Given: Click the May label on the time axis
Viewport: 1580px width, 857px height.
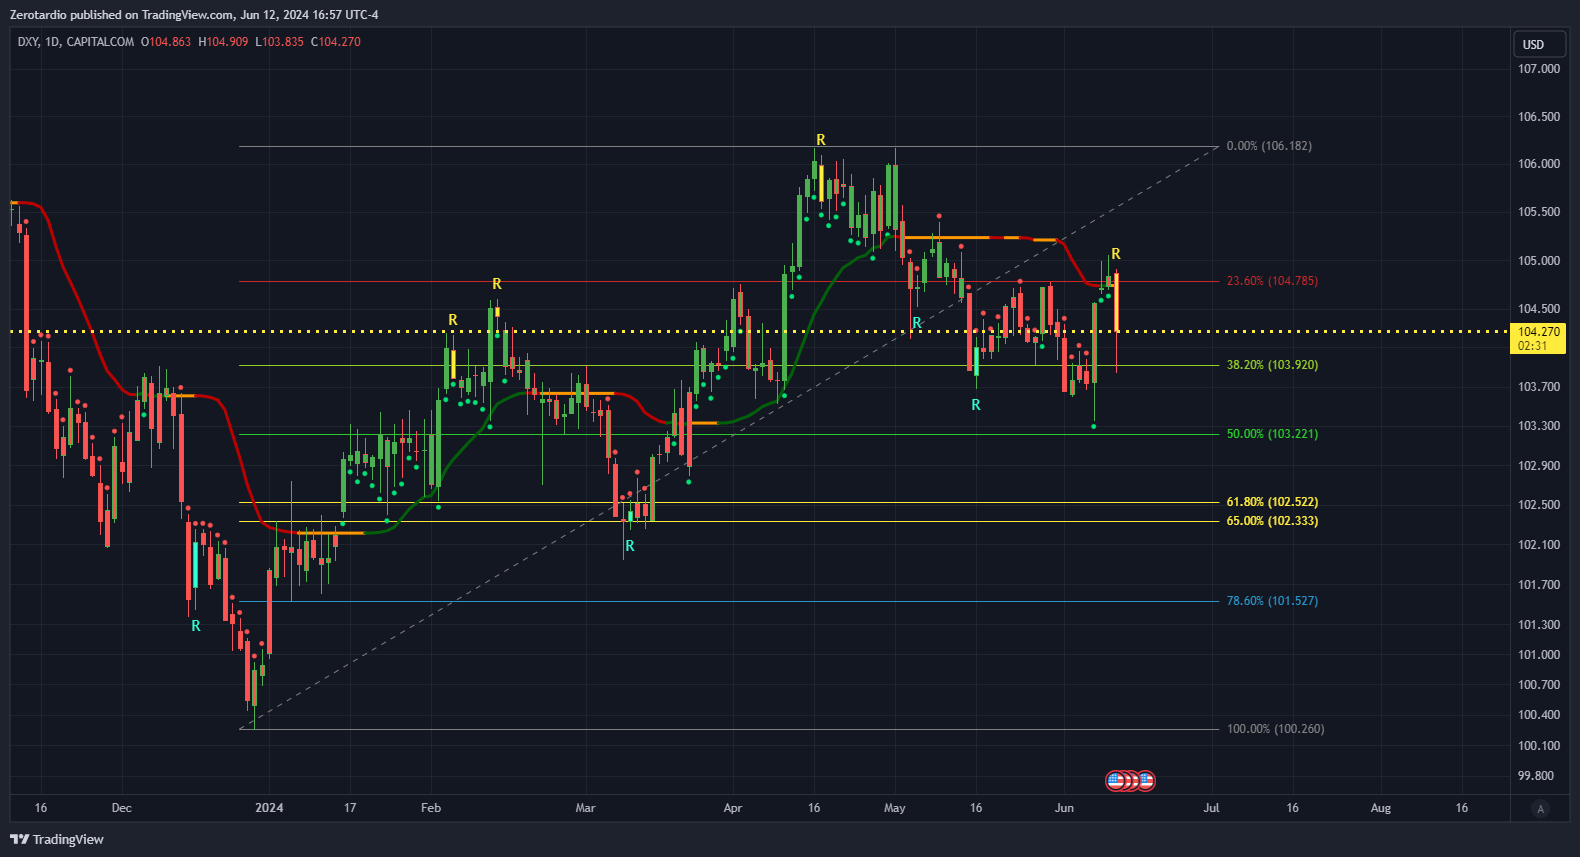Looking at the screenshot, I should (895, 808).
